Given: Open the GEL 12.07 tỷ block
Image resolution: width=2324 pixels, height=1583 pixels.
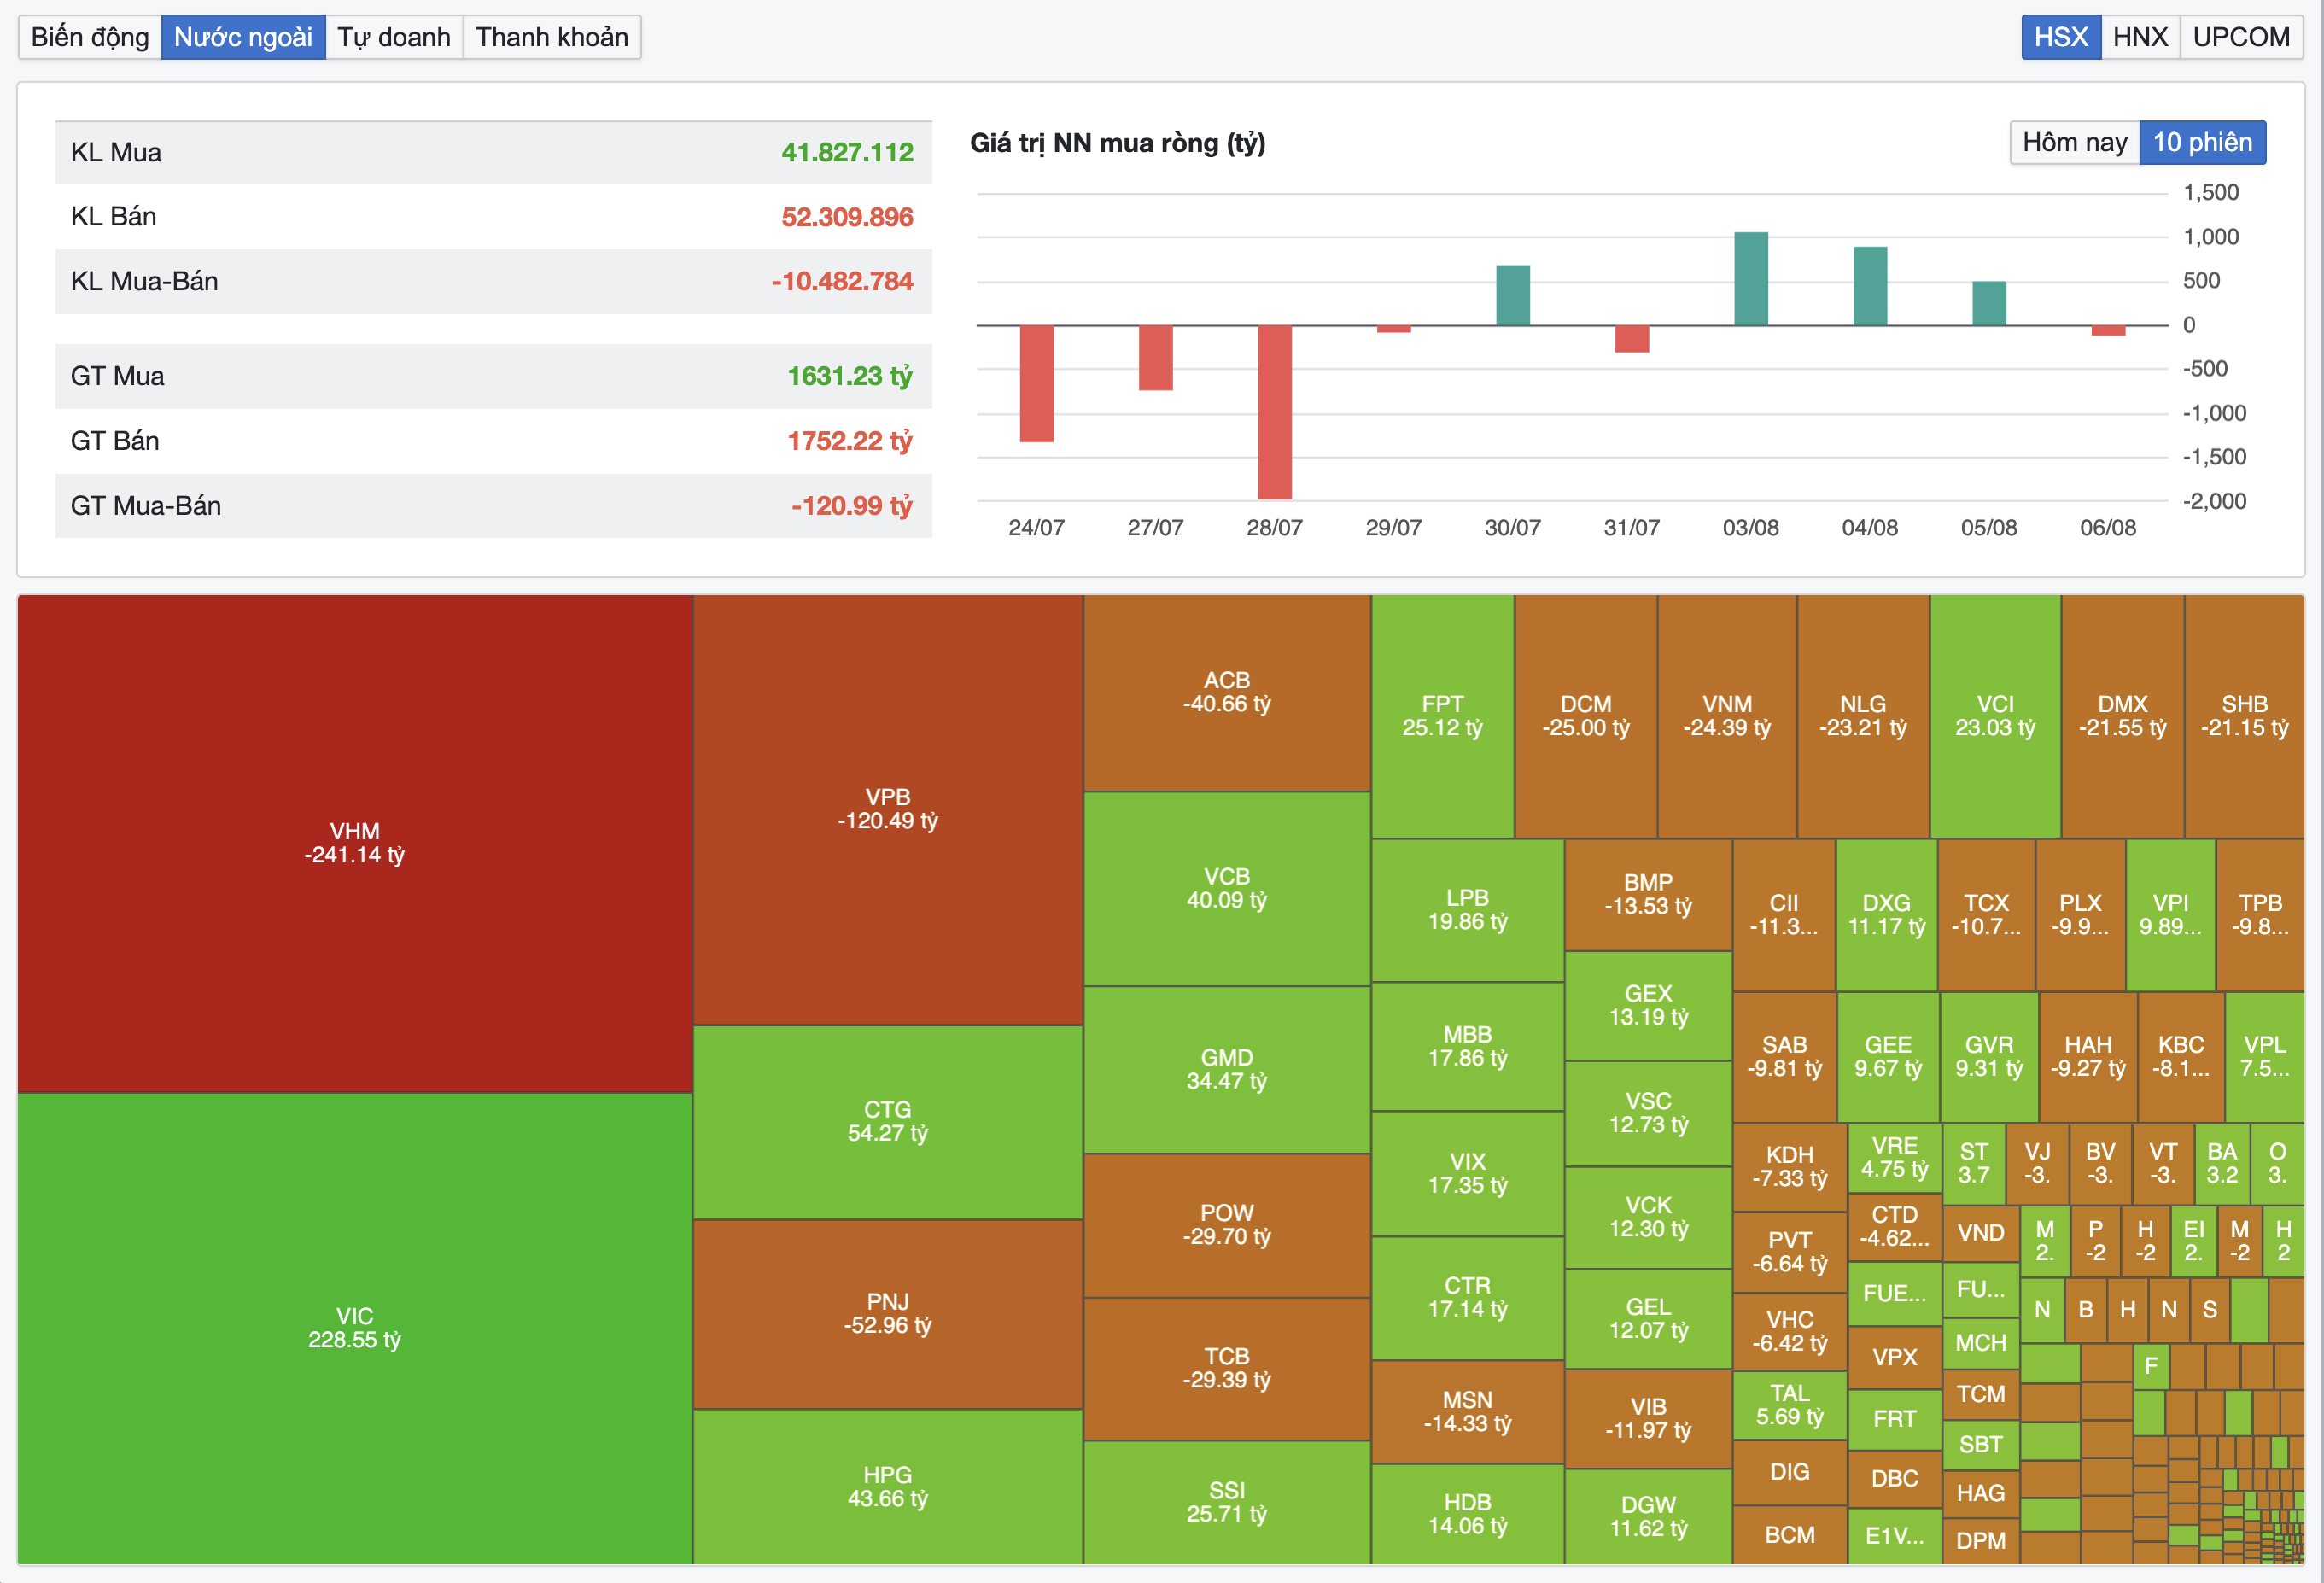Looking at the screenshot, I should pos(1648,1319).
